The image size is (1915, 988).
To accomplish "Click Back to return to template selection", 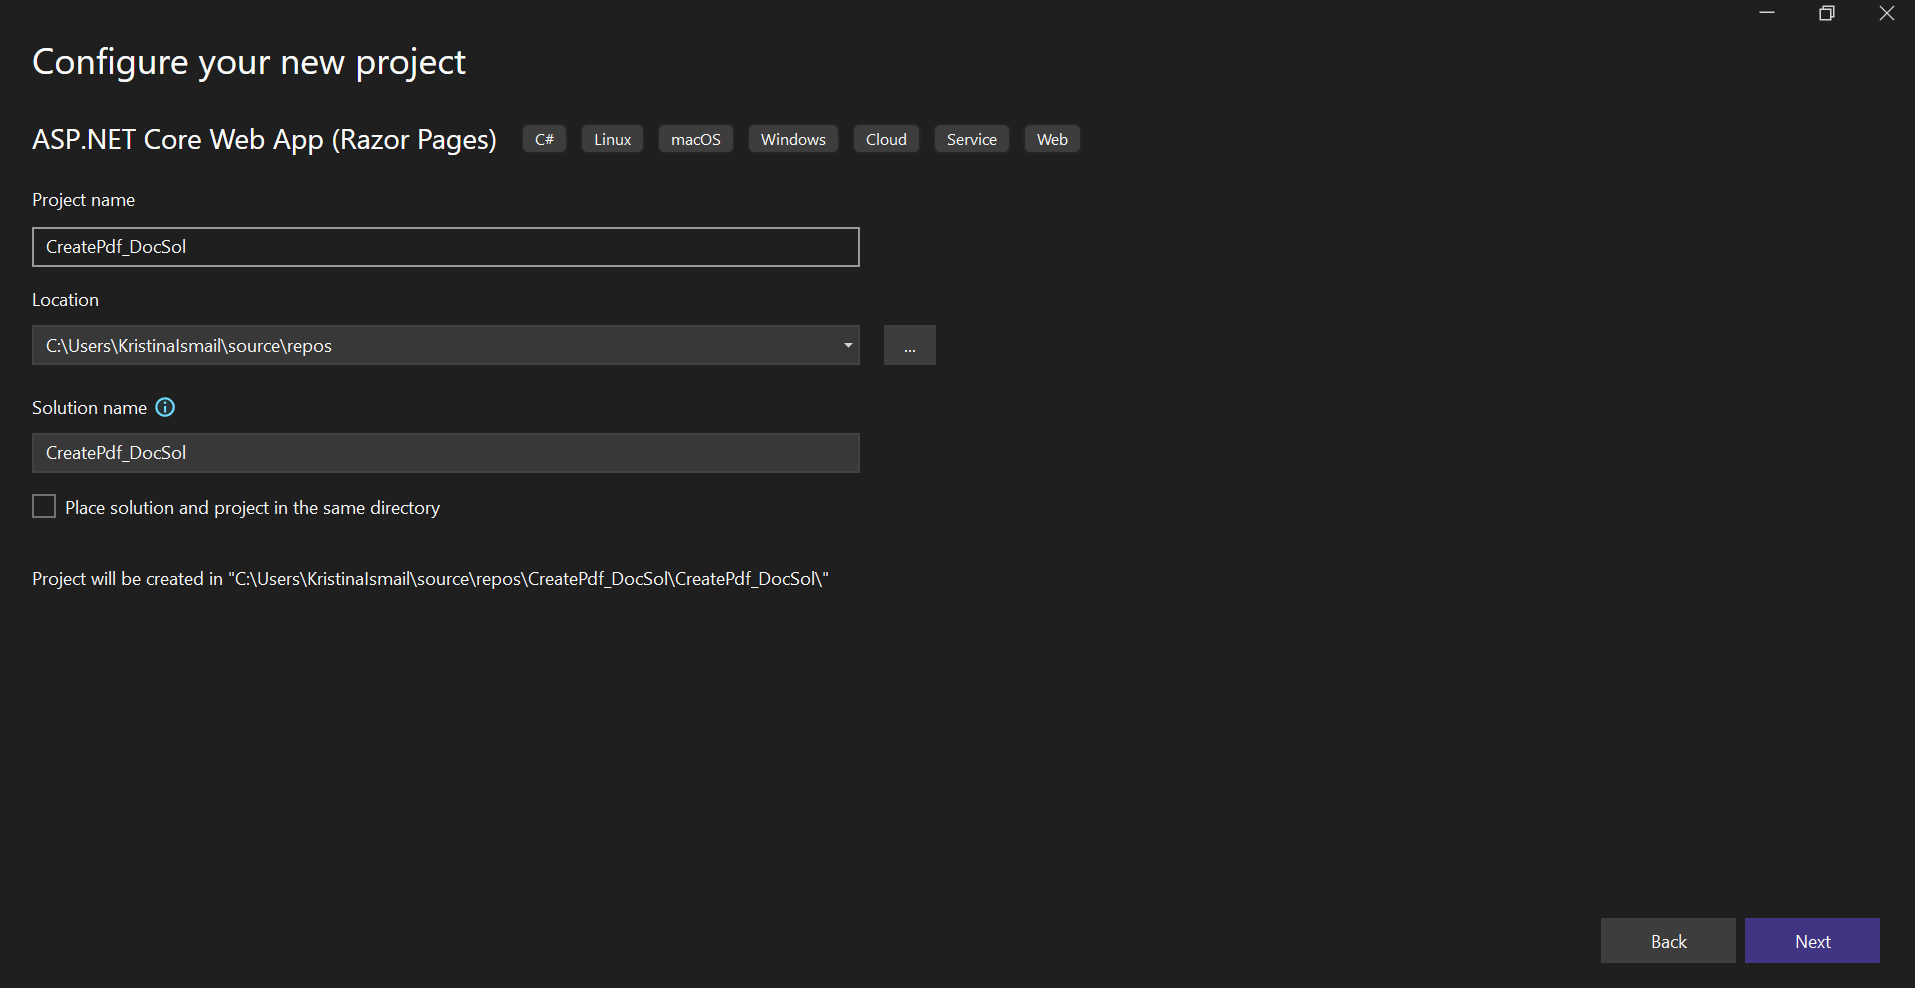I will (1668, 940).
